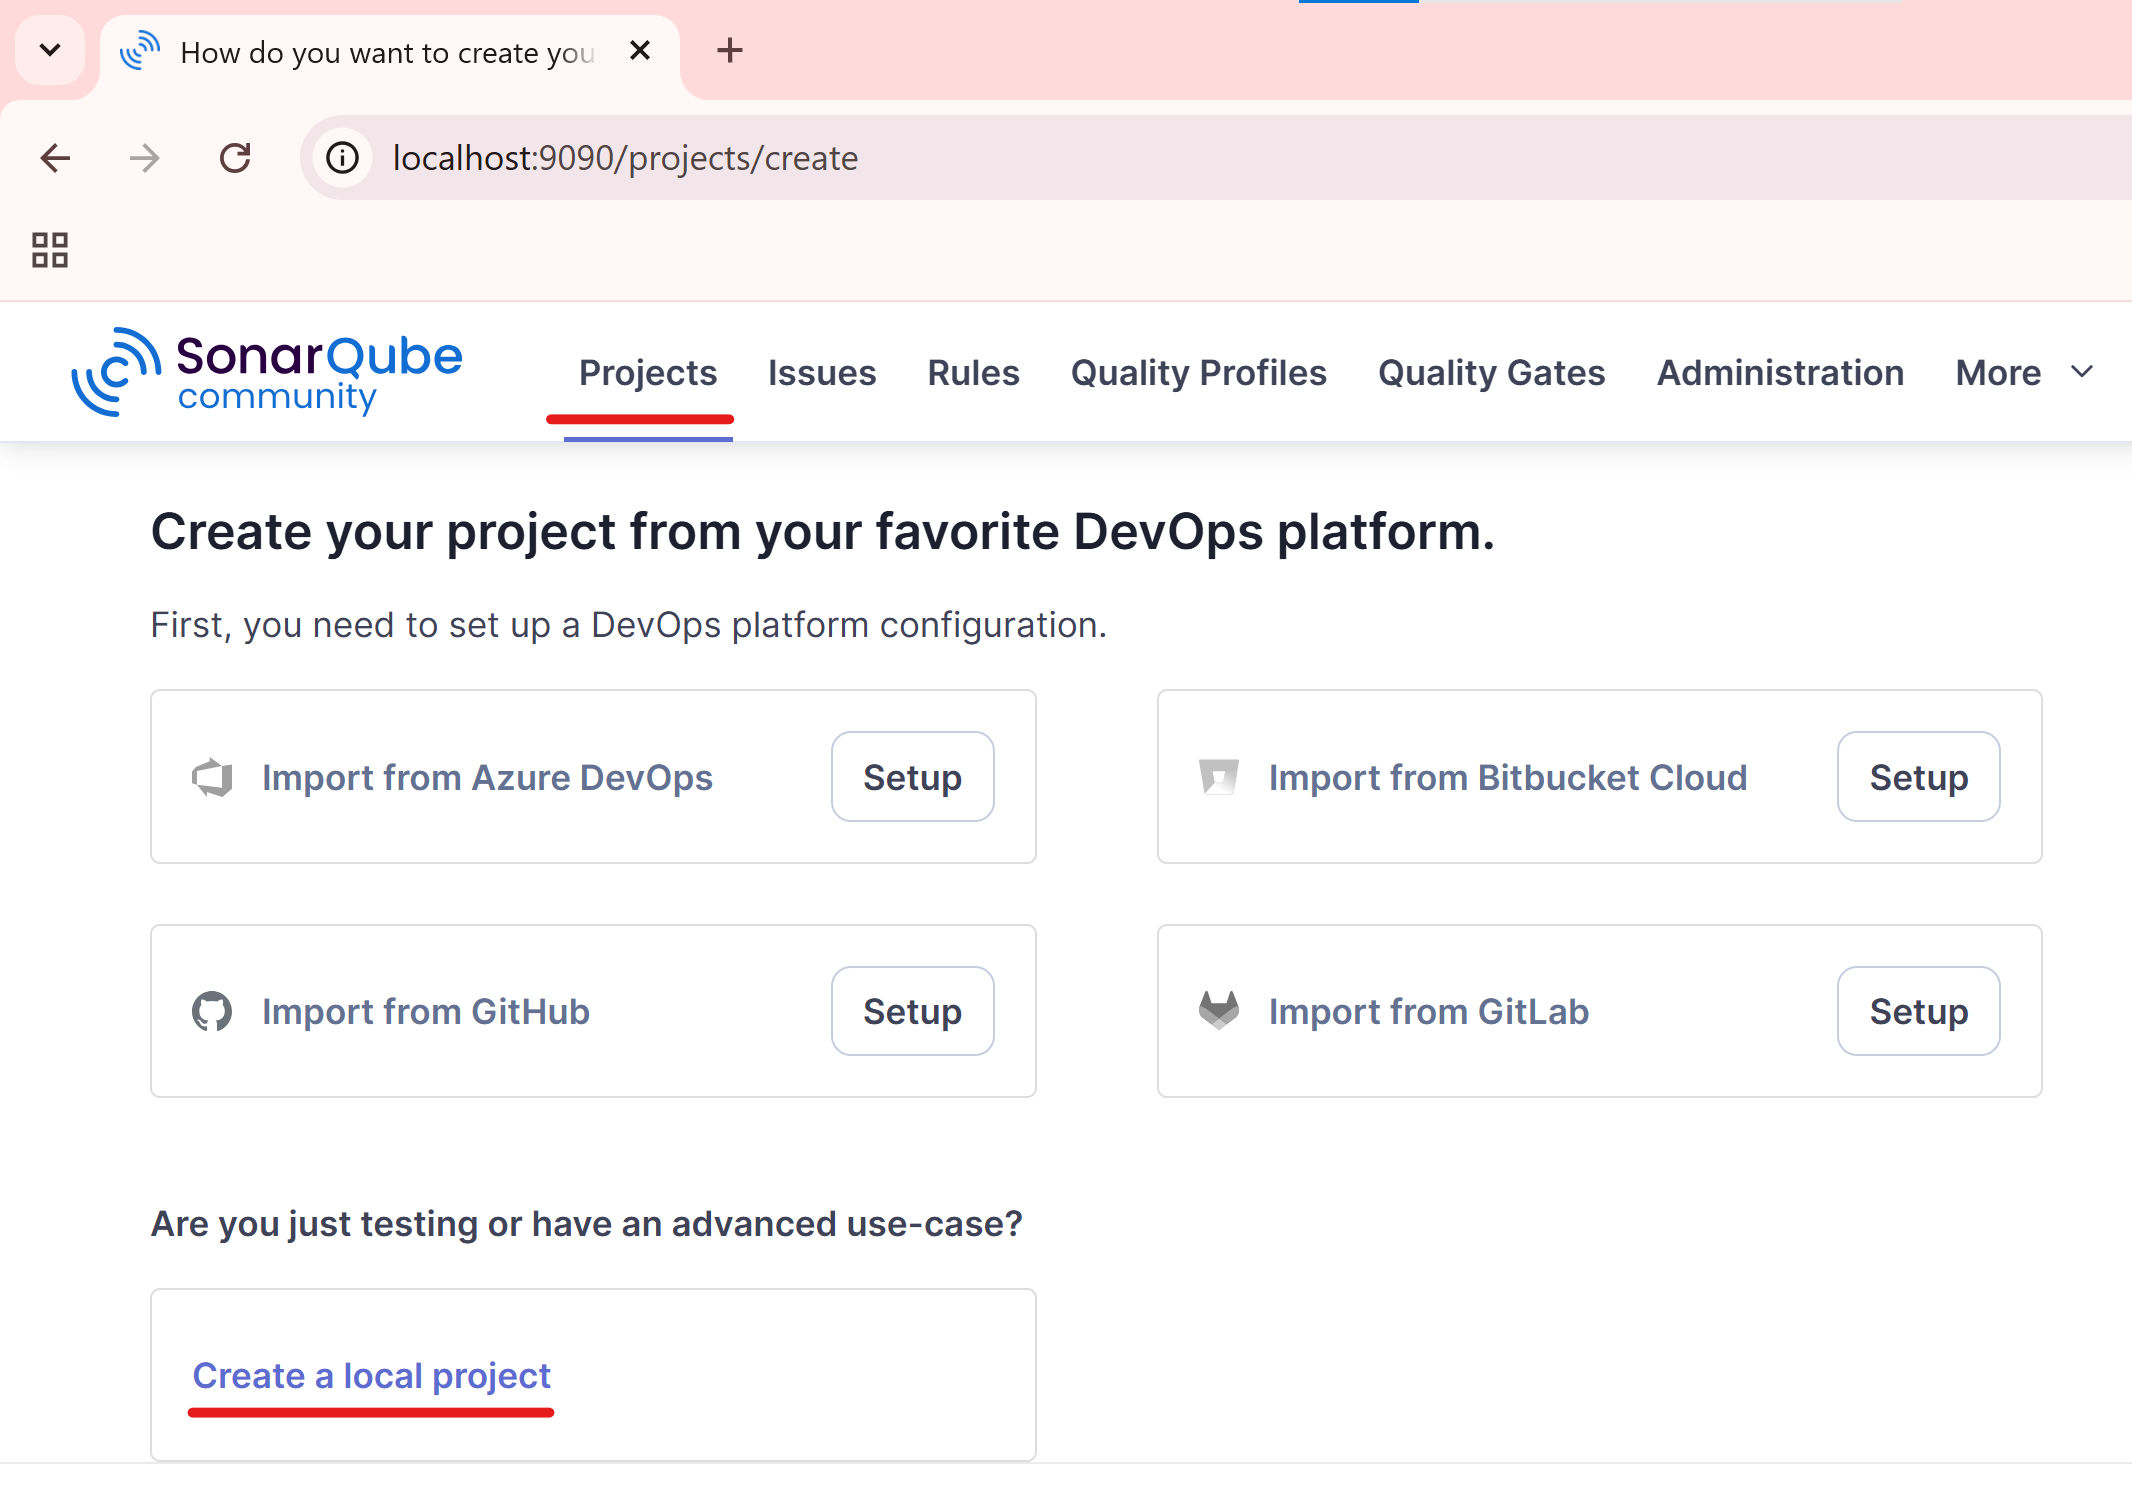The width and height of the screenshot is (2132, 1490).
Task: Click 'First, you need to set up a DevOps platform configuration.' text
Action: tap(629, 625)
